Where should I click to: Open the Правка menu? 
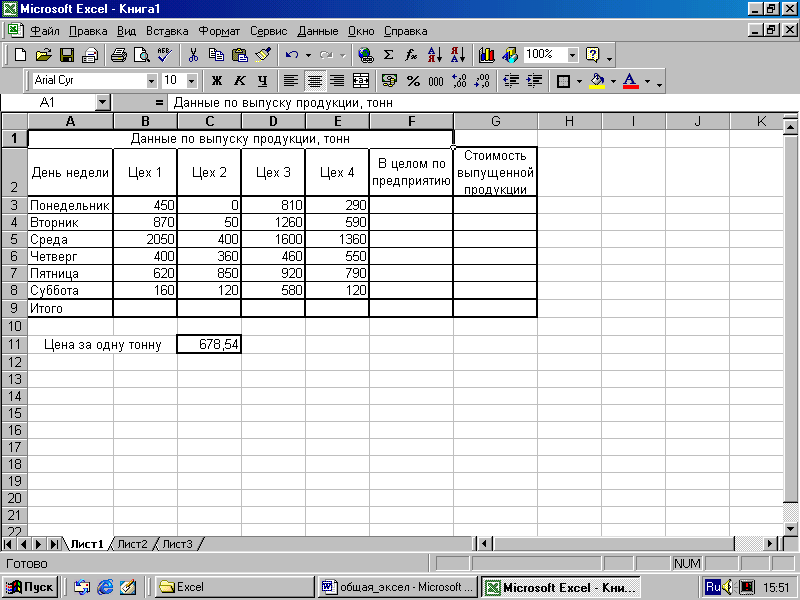click(x=88, y=31)
